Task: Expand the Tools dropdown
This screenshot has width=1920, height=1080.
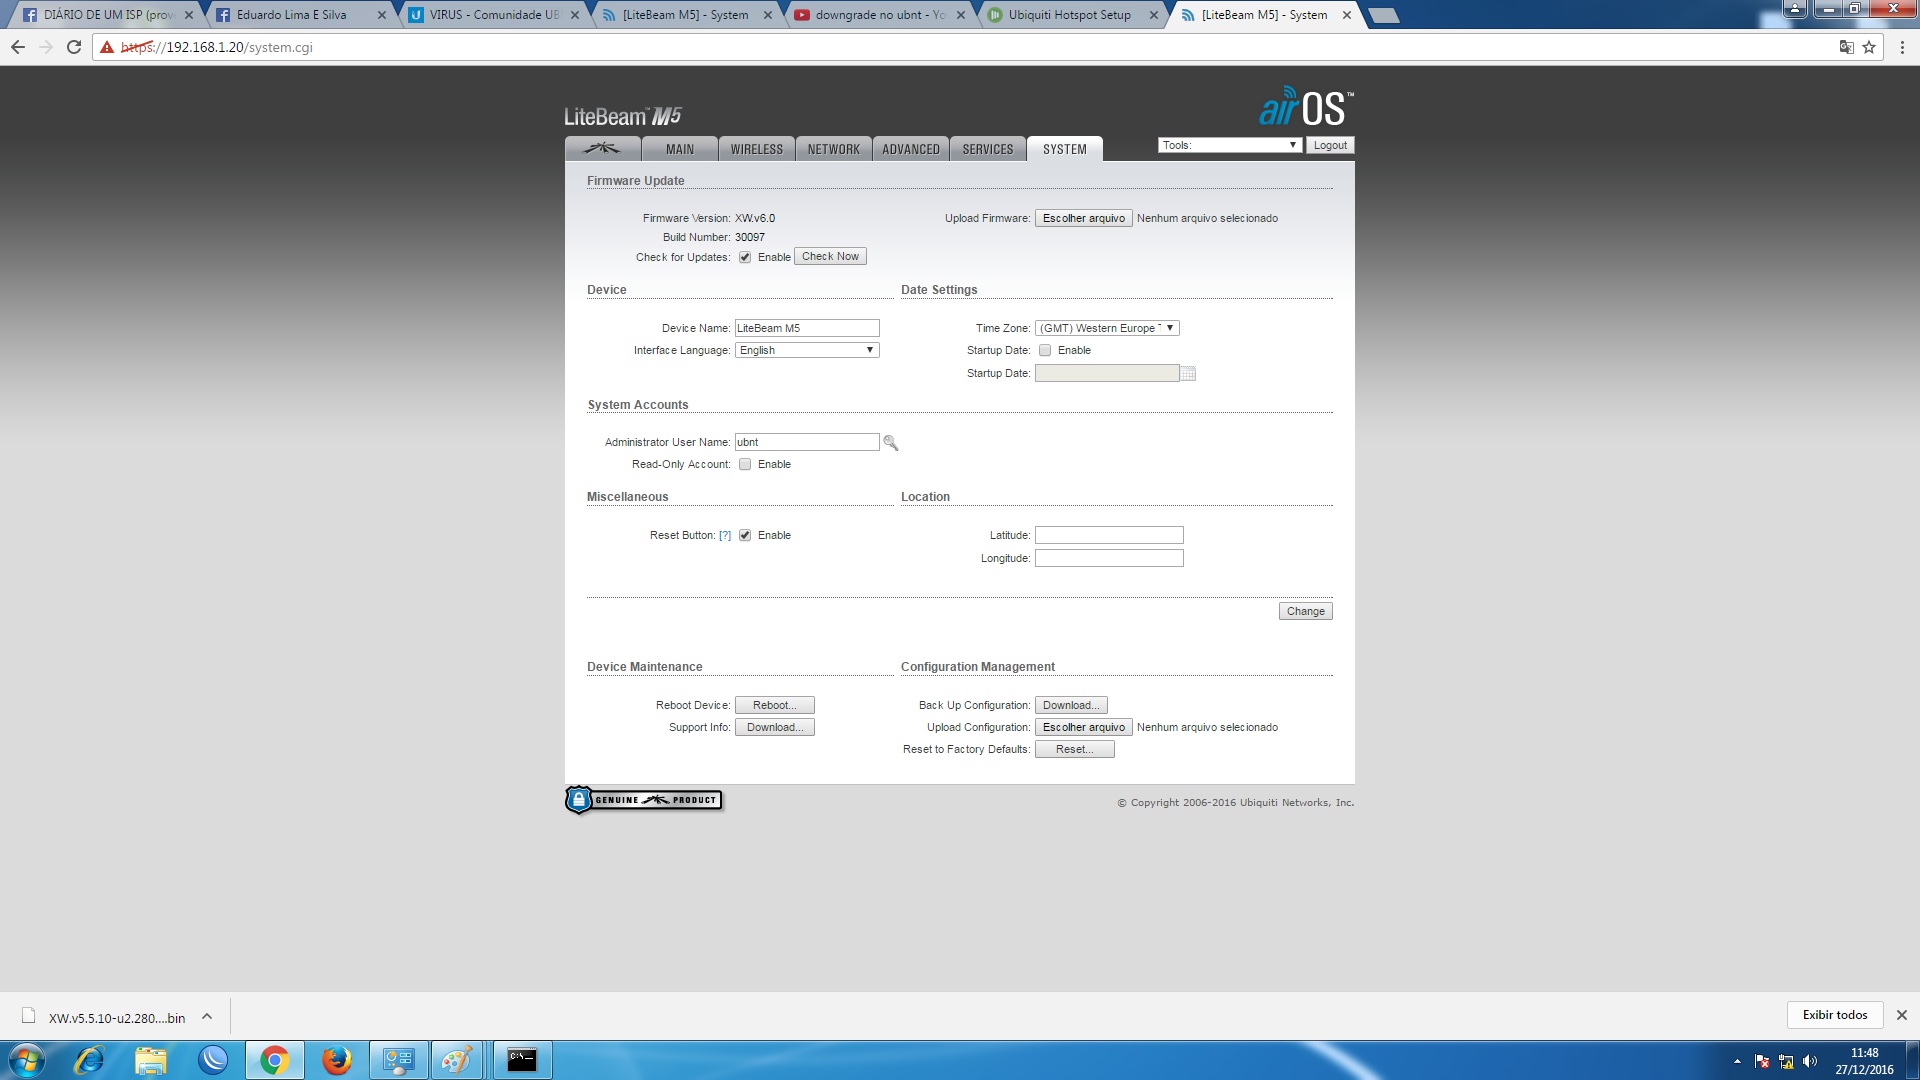Action: [1229, 145]
